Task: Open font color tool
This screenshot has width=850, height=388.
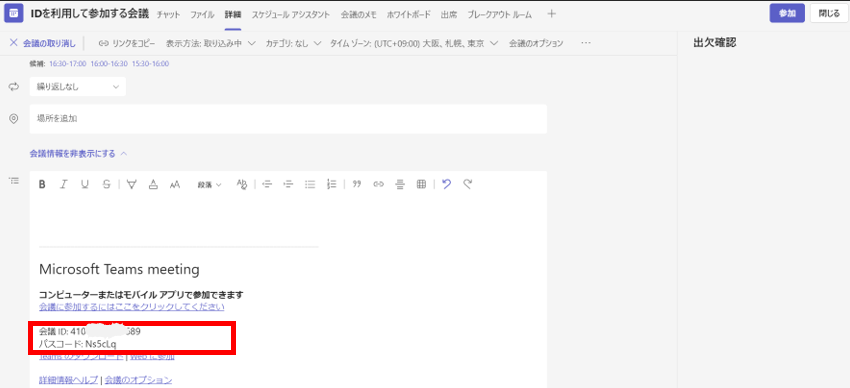Action: [153, 184]
